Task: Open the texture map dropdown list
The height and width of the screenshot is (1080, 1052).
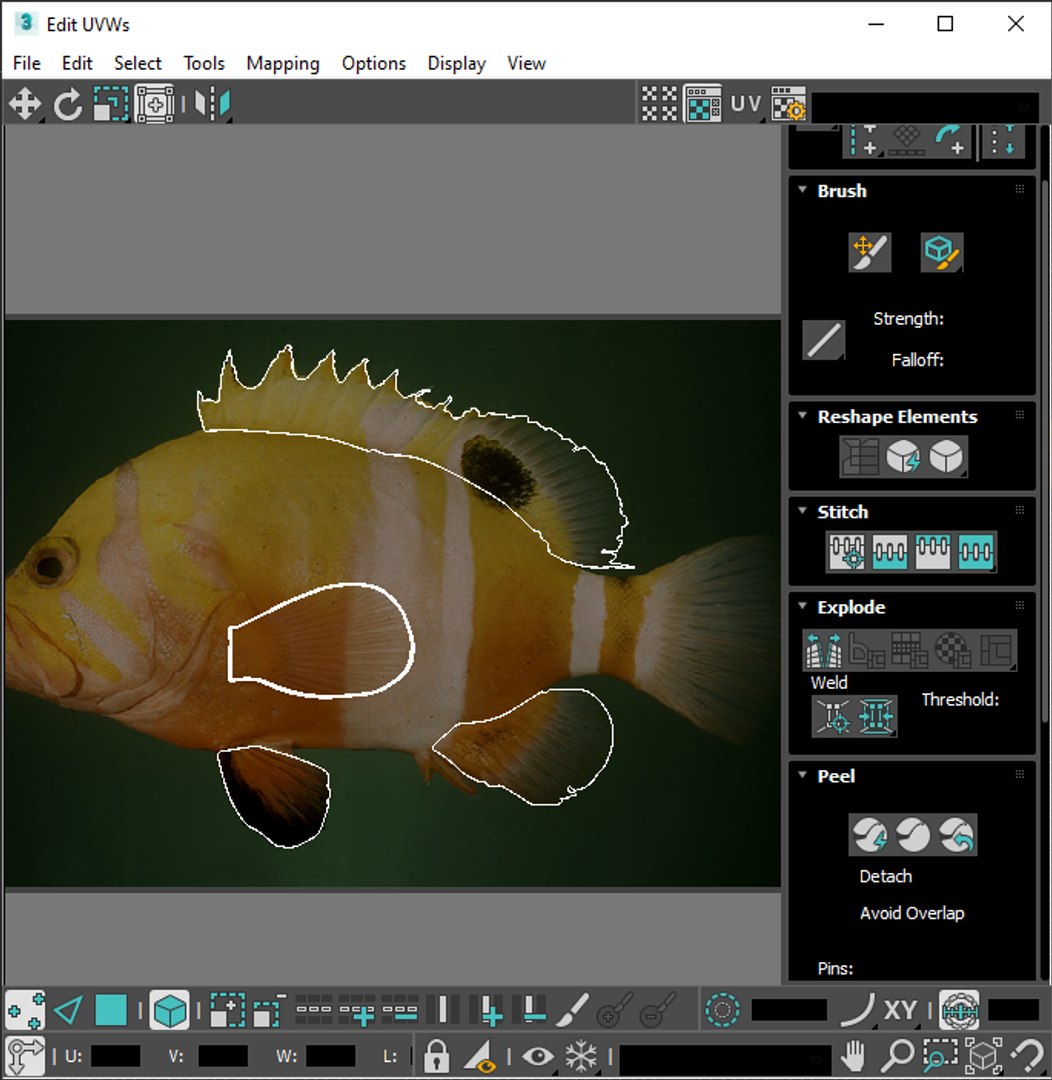Action: [x=926, y=107]
